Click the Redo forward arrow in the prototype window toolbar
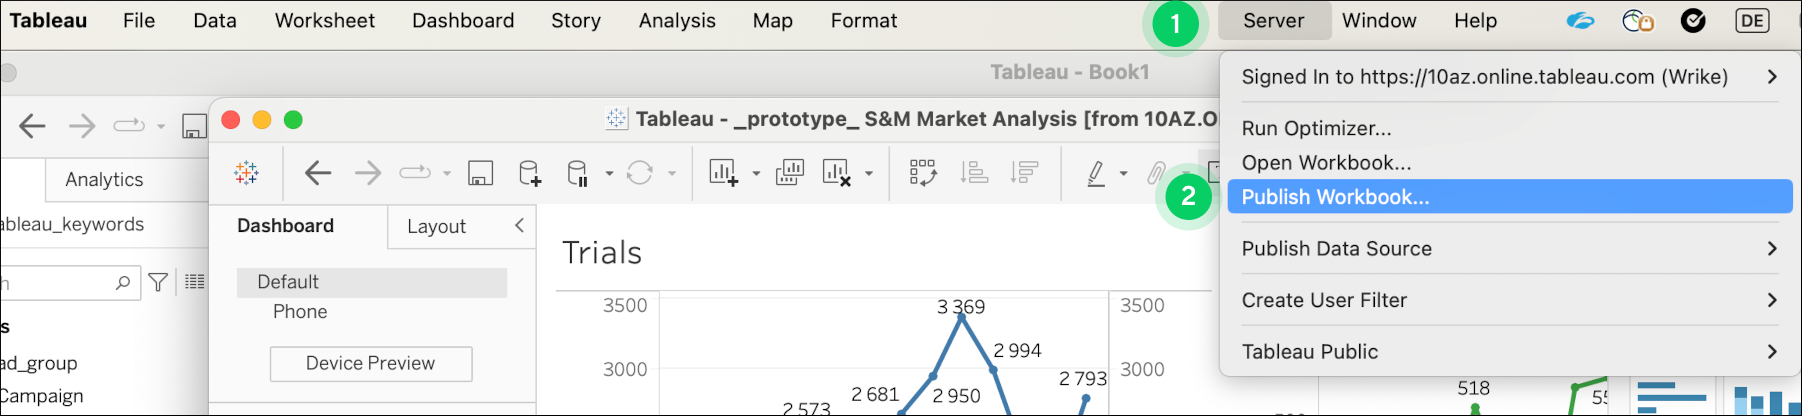Screen dimensions: 1802x416 [368, 173]
